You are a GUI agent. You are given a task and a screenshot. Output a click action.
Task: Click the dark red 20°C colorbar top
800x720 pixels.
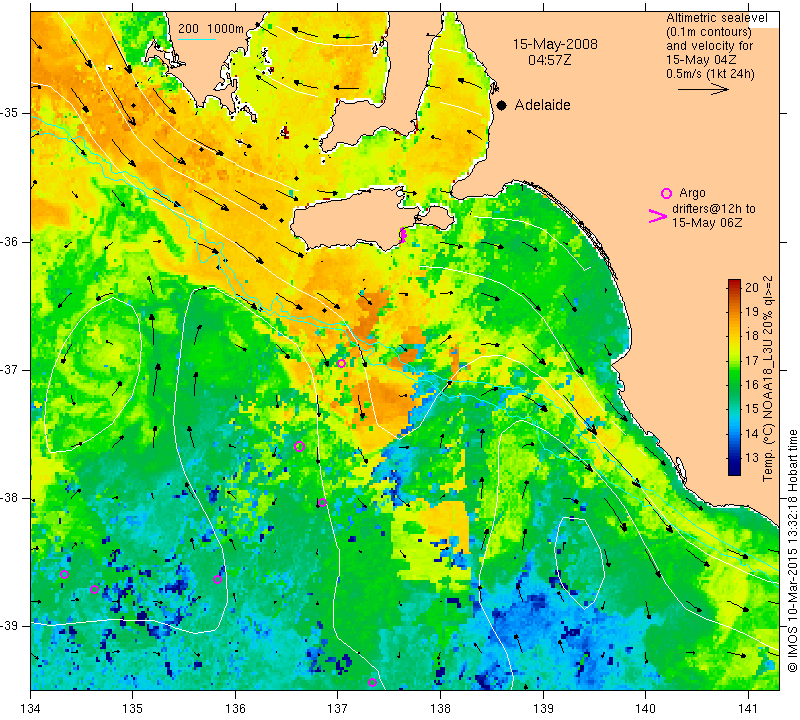click(x=734, y=283)
